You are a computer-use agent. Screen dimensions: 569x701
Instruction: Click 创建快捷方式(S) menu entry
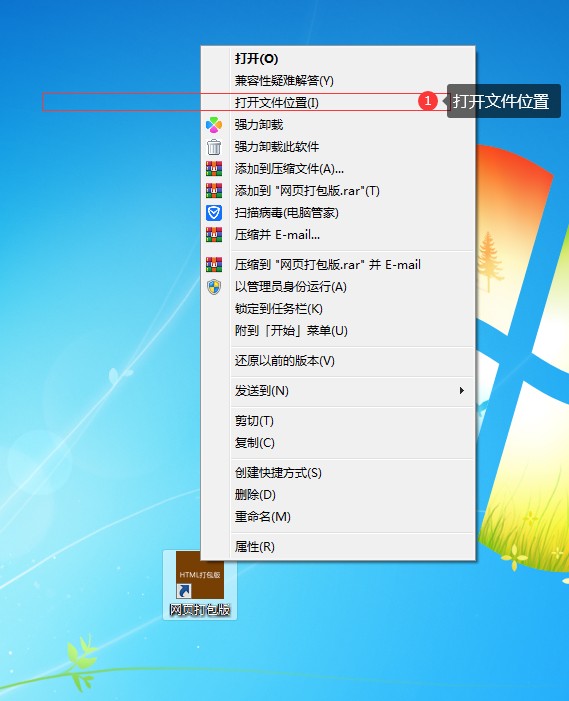[338, 473]
